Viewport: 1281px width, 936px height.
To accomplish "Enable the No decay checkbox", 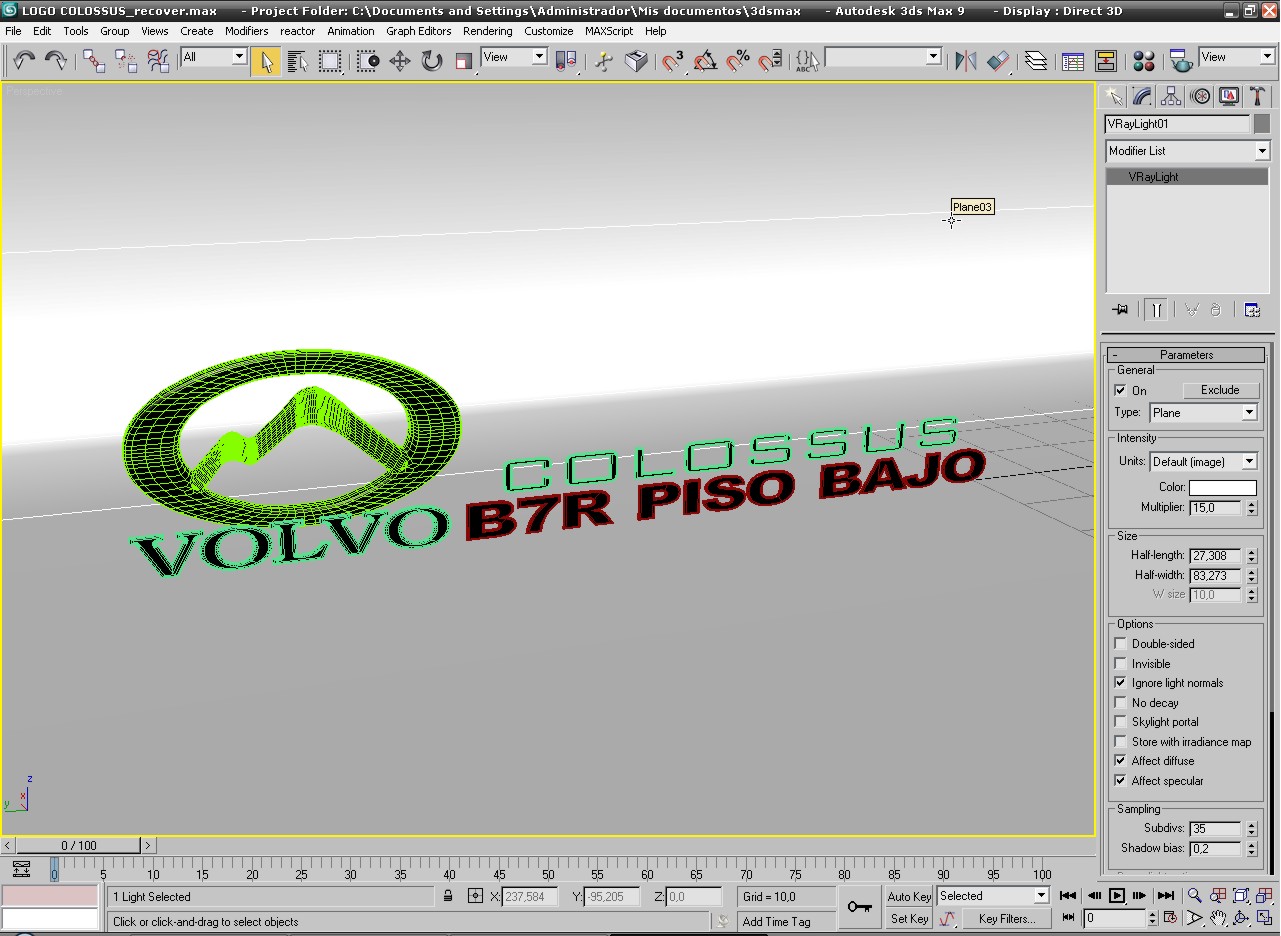I will tap(1120, 703).
